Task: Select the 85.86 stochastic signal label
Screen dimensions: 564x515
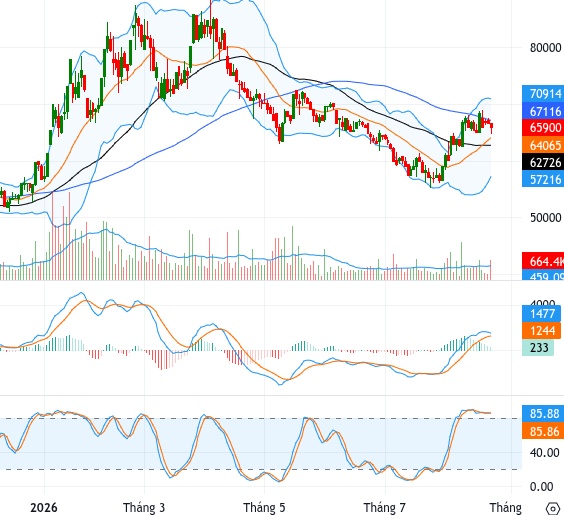Action: pos(543,430)
